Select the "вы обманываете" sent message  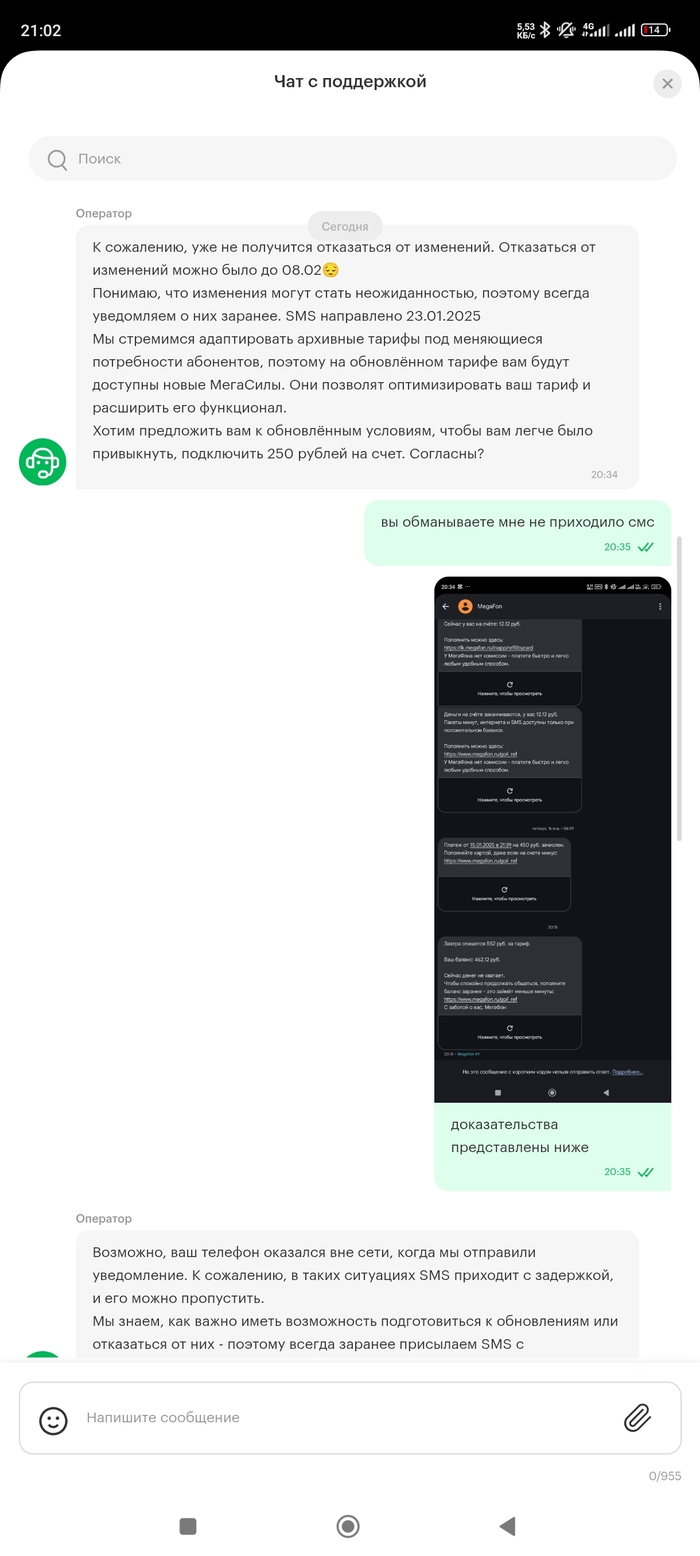[x=516, y=522]
